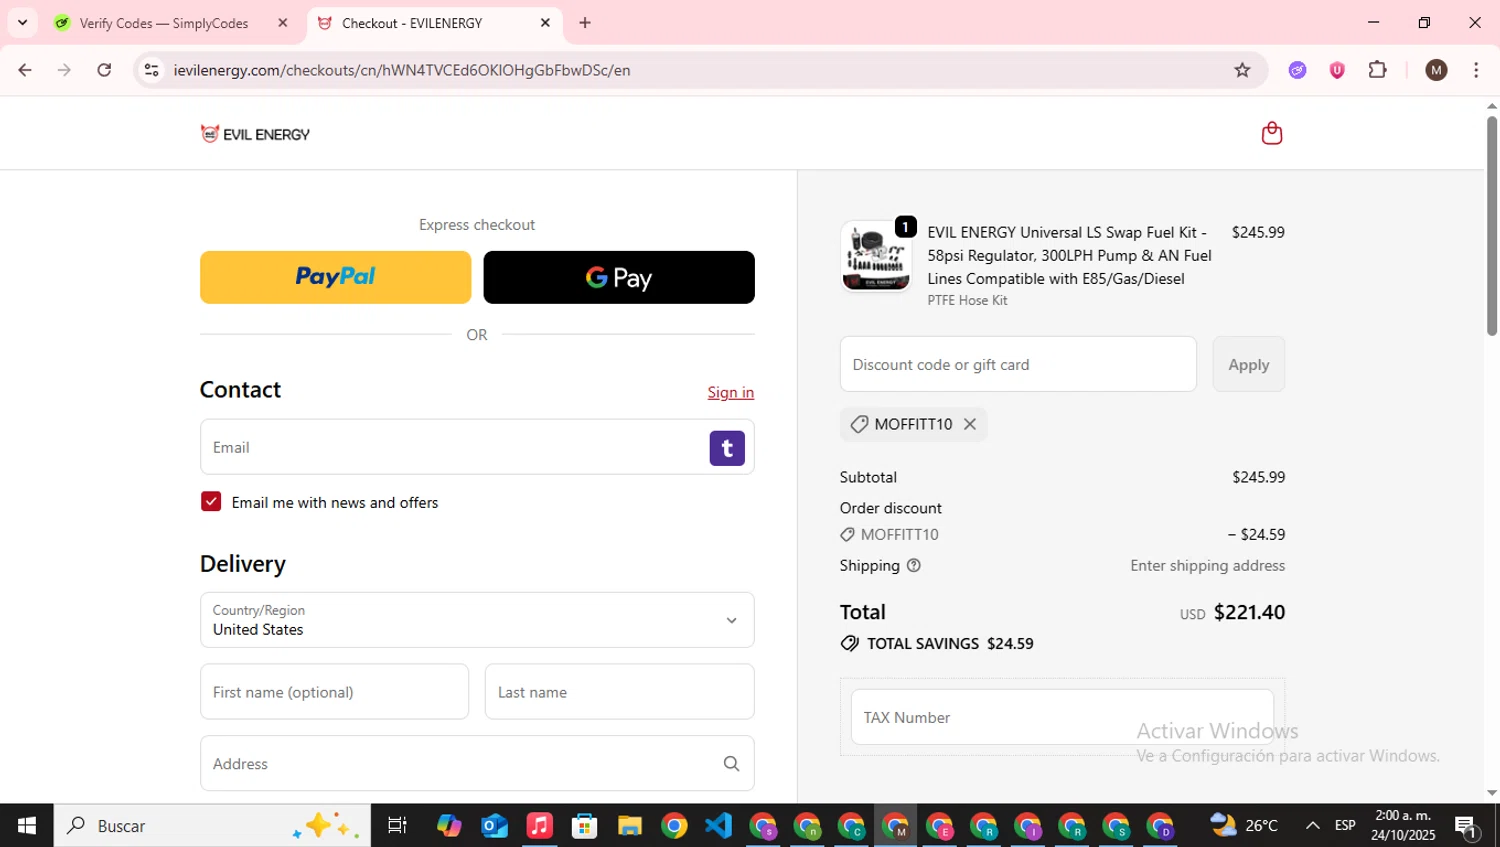Click the Sign in link

(x=731, y=392)
